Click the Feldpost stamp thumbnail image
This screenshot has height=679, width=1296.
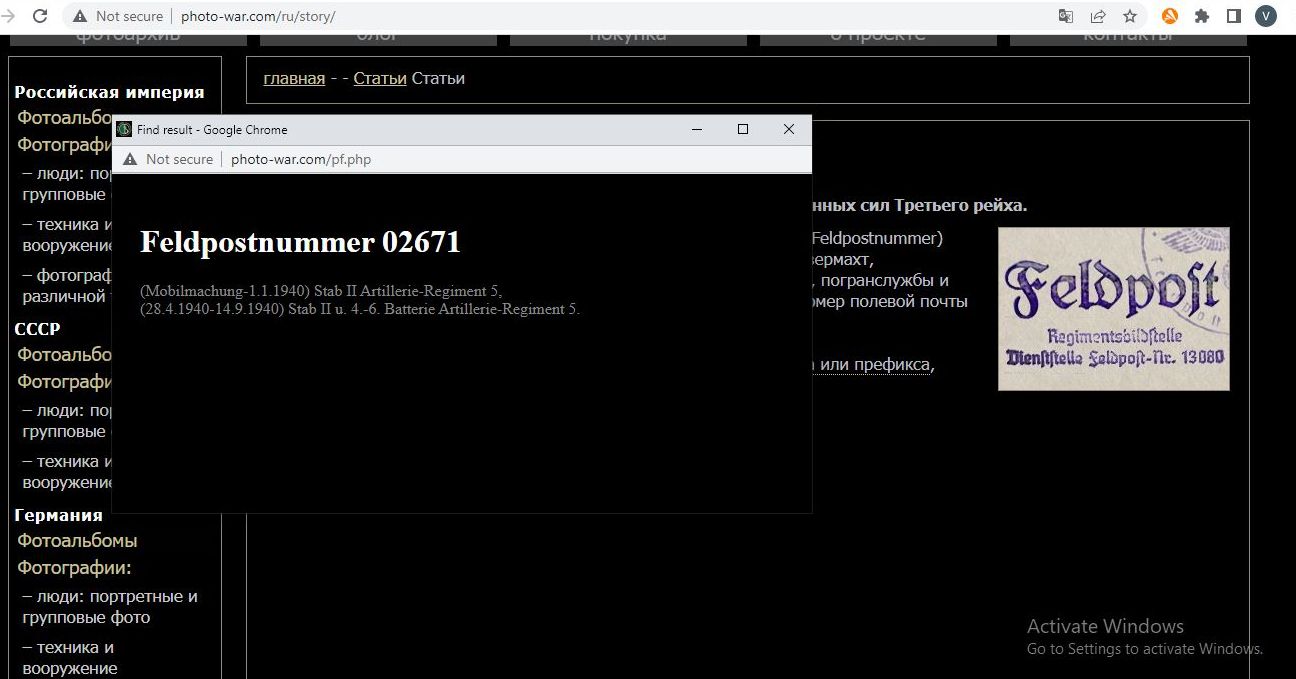[x=1113, y=308]
